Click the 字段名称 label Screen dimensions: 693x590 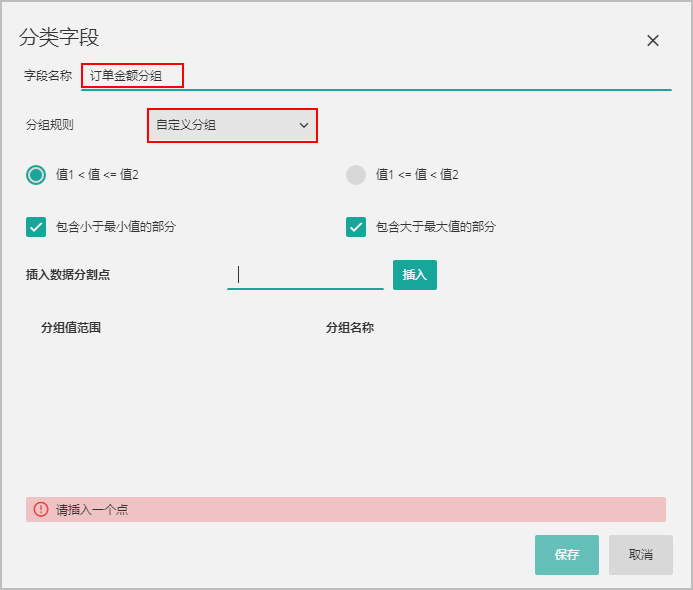pos(48,76)
